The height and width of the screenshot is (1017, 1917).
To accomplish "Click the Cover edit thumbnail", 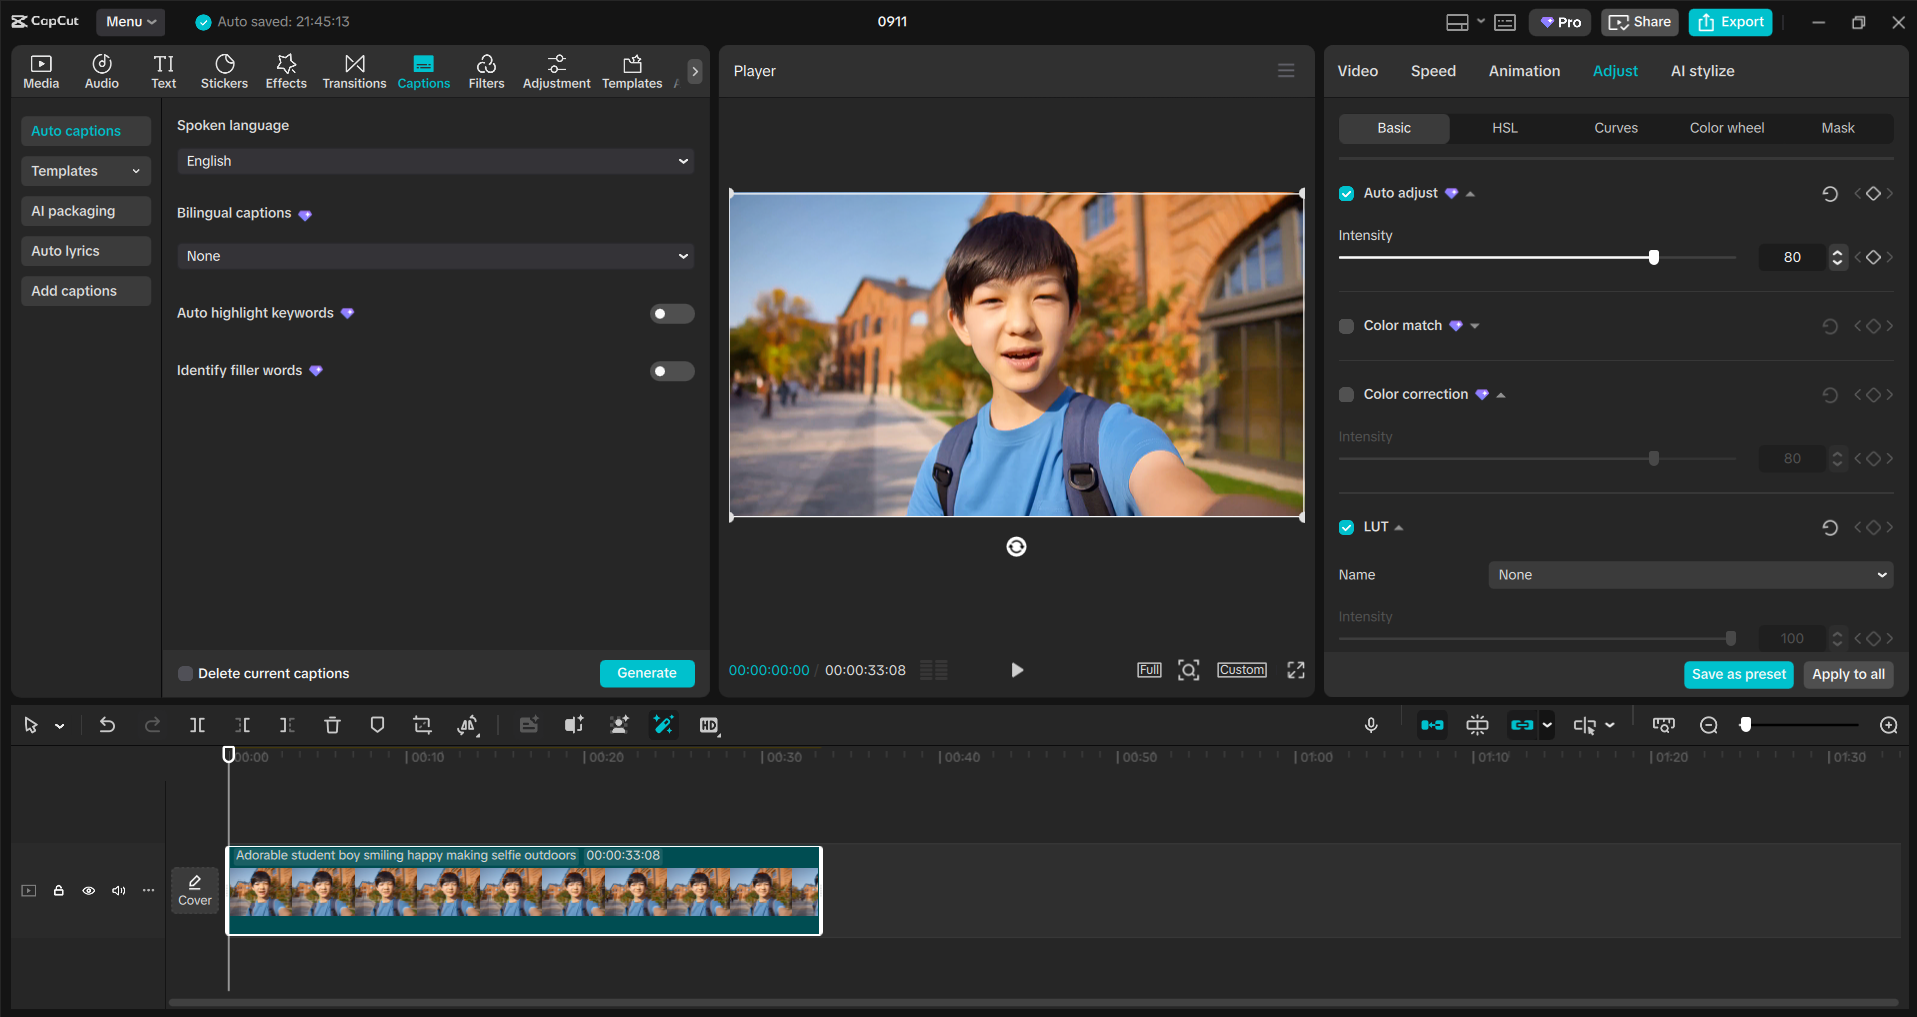I will pos(194,889).
